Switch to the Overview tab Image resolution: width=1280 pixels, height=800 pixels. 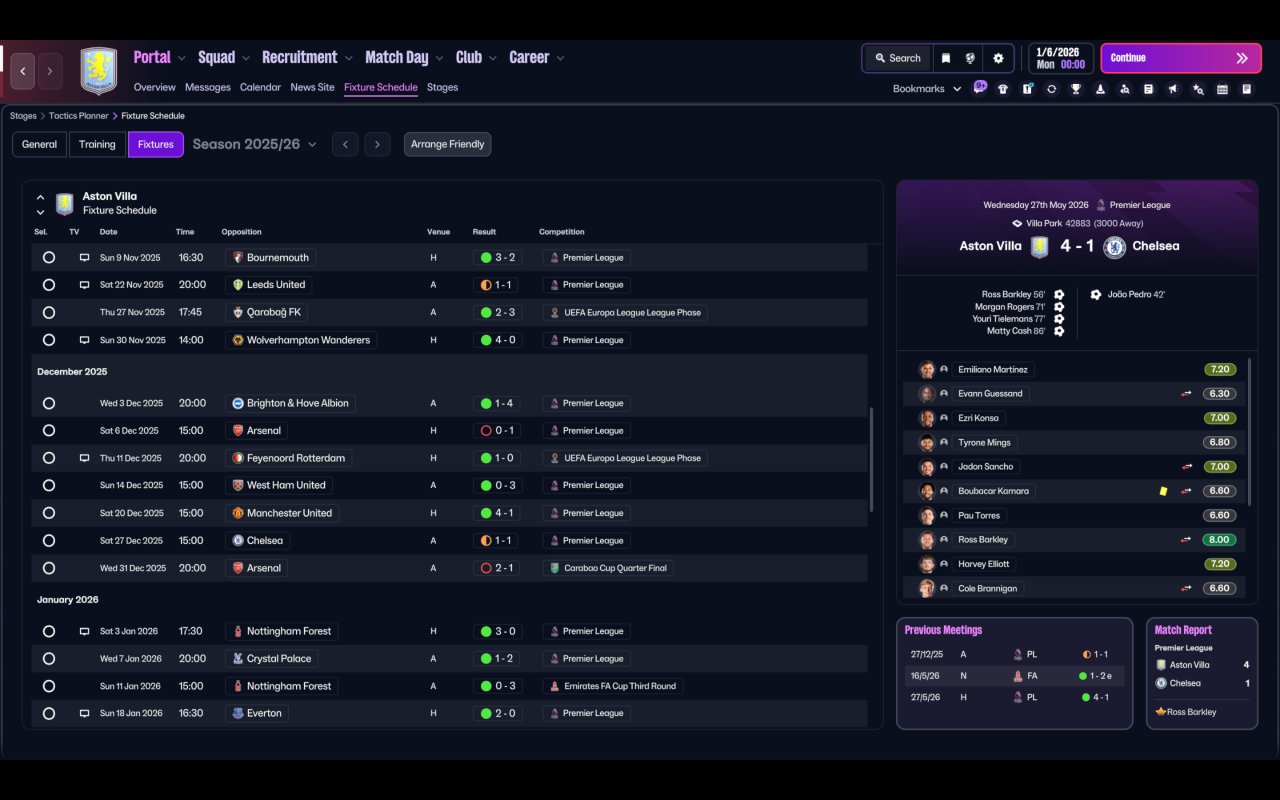point(155,87)
